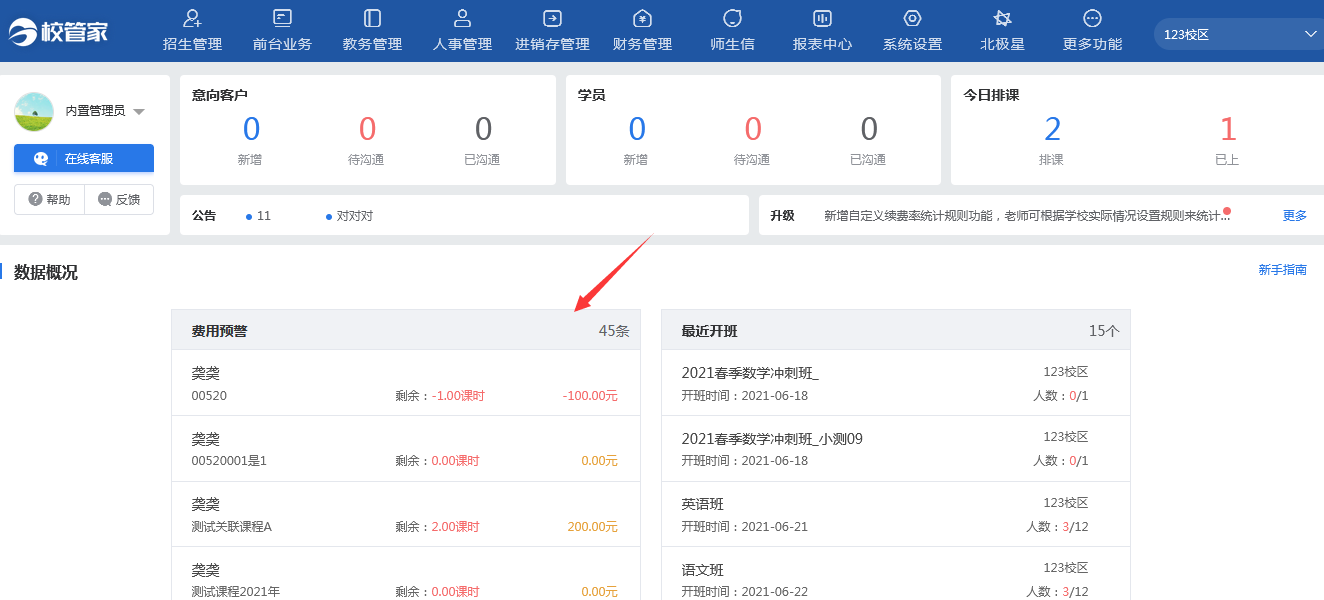The image size is (1324, 600).
Task: Open the 新手指南 link
Action: pyautogui.click(x=1282, y=270)
